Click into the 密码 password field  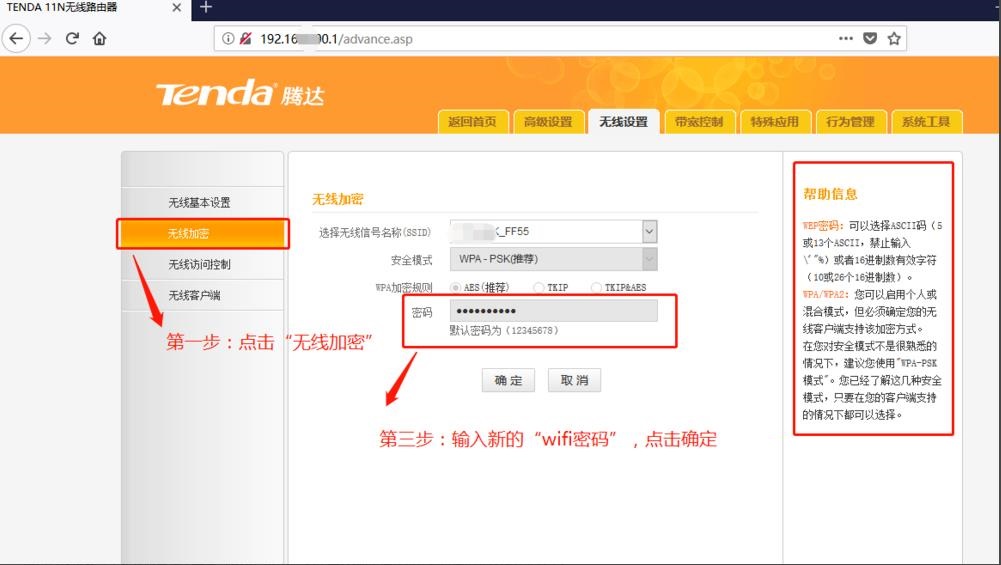coord(553,311)
